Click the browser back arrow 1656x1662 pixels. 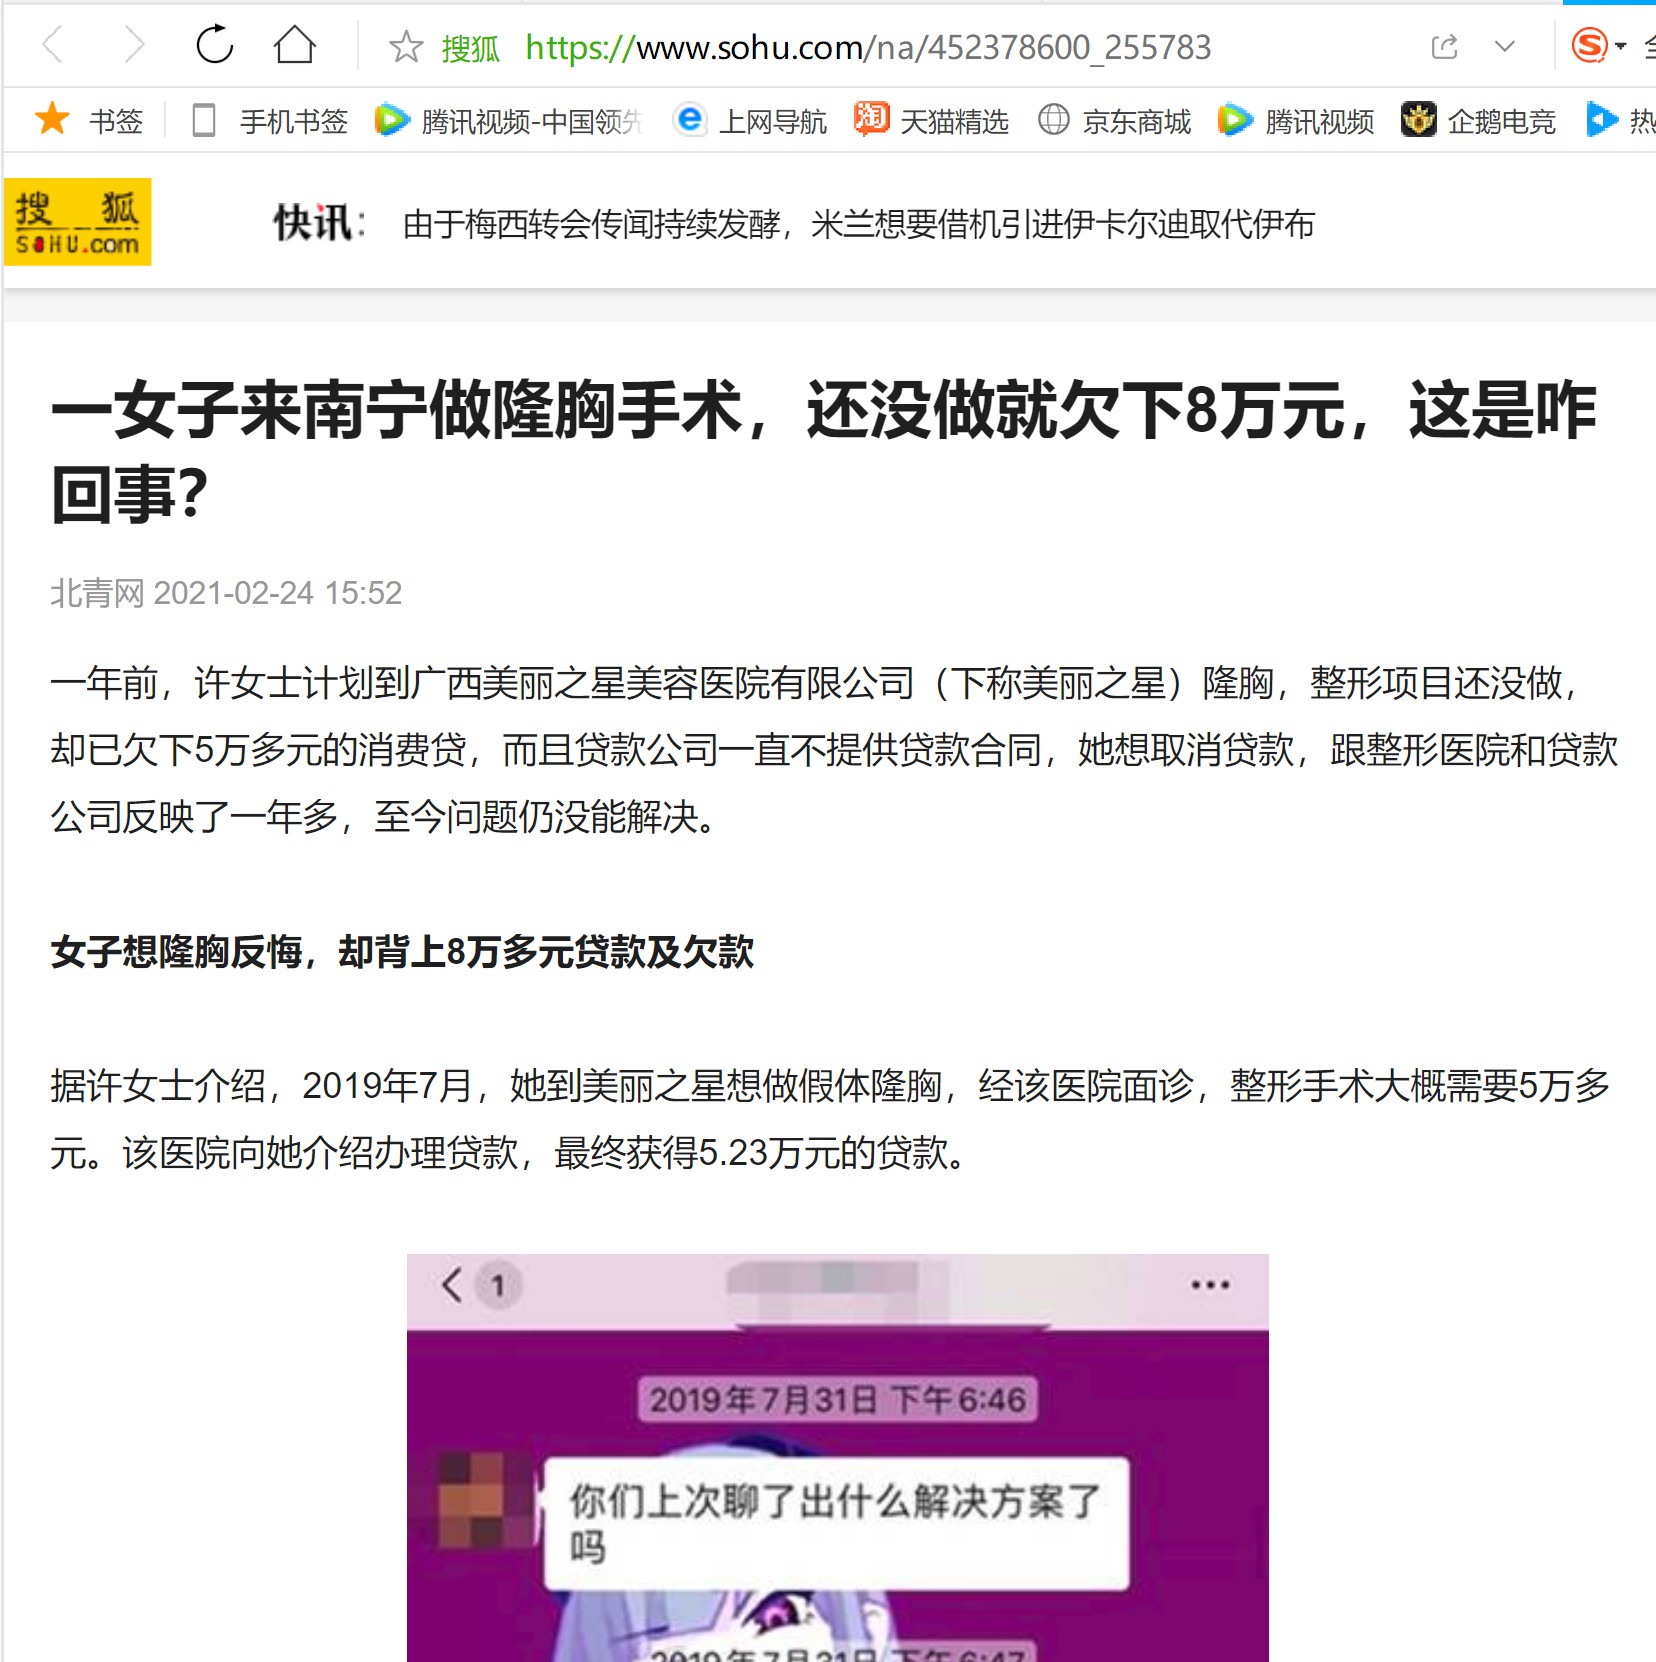pyautogui.click(x=53, y=46)
